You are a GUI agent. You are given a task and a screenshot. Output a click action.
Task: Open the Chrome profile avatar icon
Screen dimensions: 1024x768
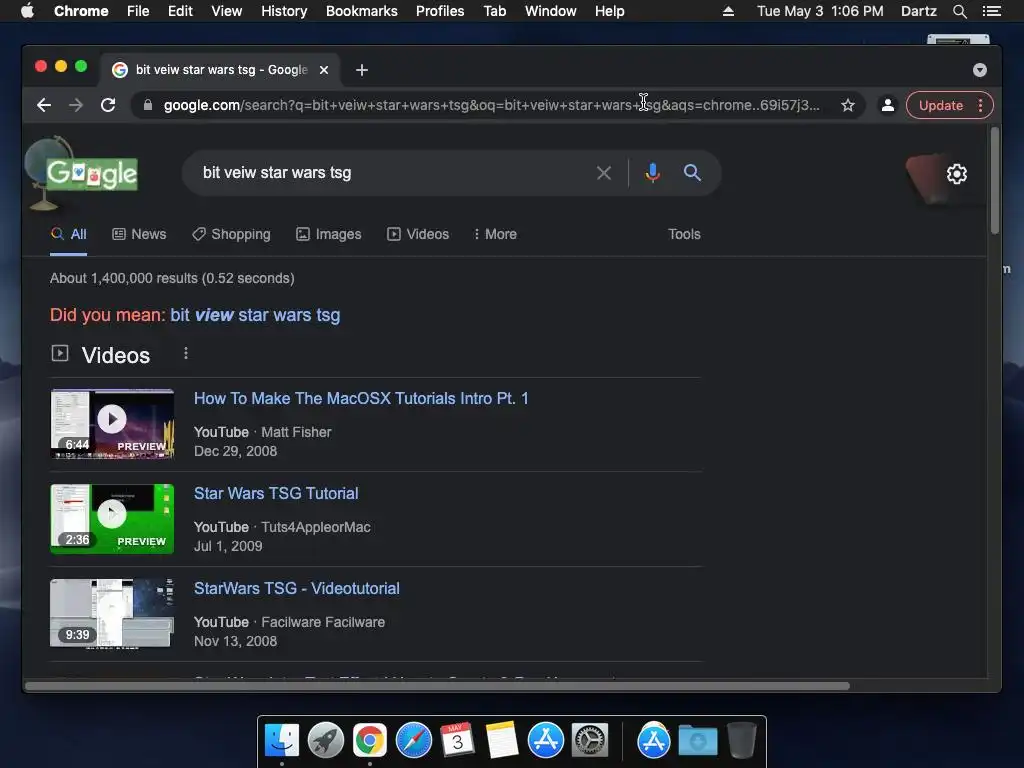(x=888, y=105)
